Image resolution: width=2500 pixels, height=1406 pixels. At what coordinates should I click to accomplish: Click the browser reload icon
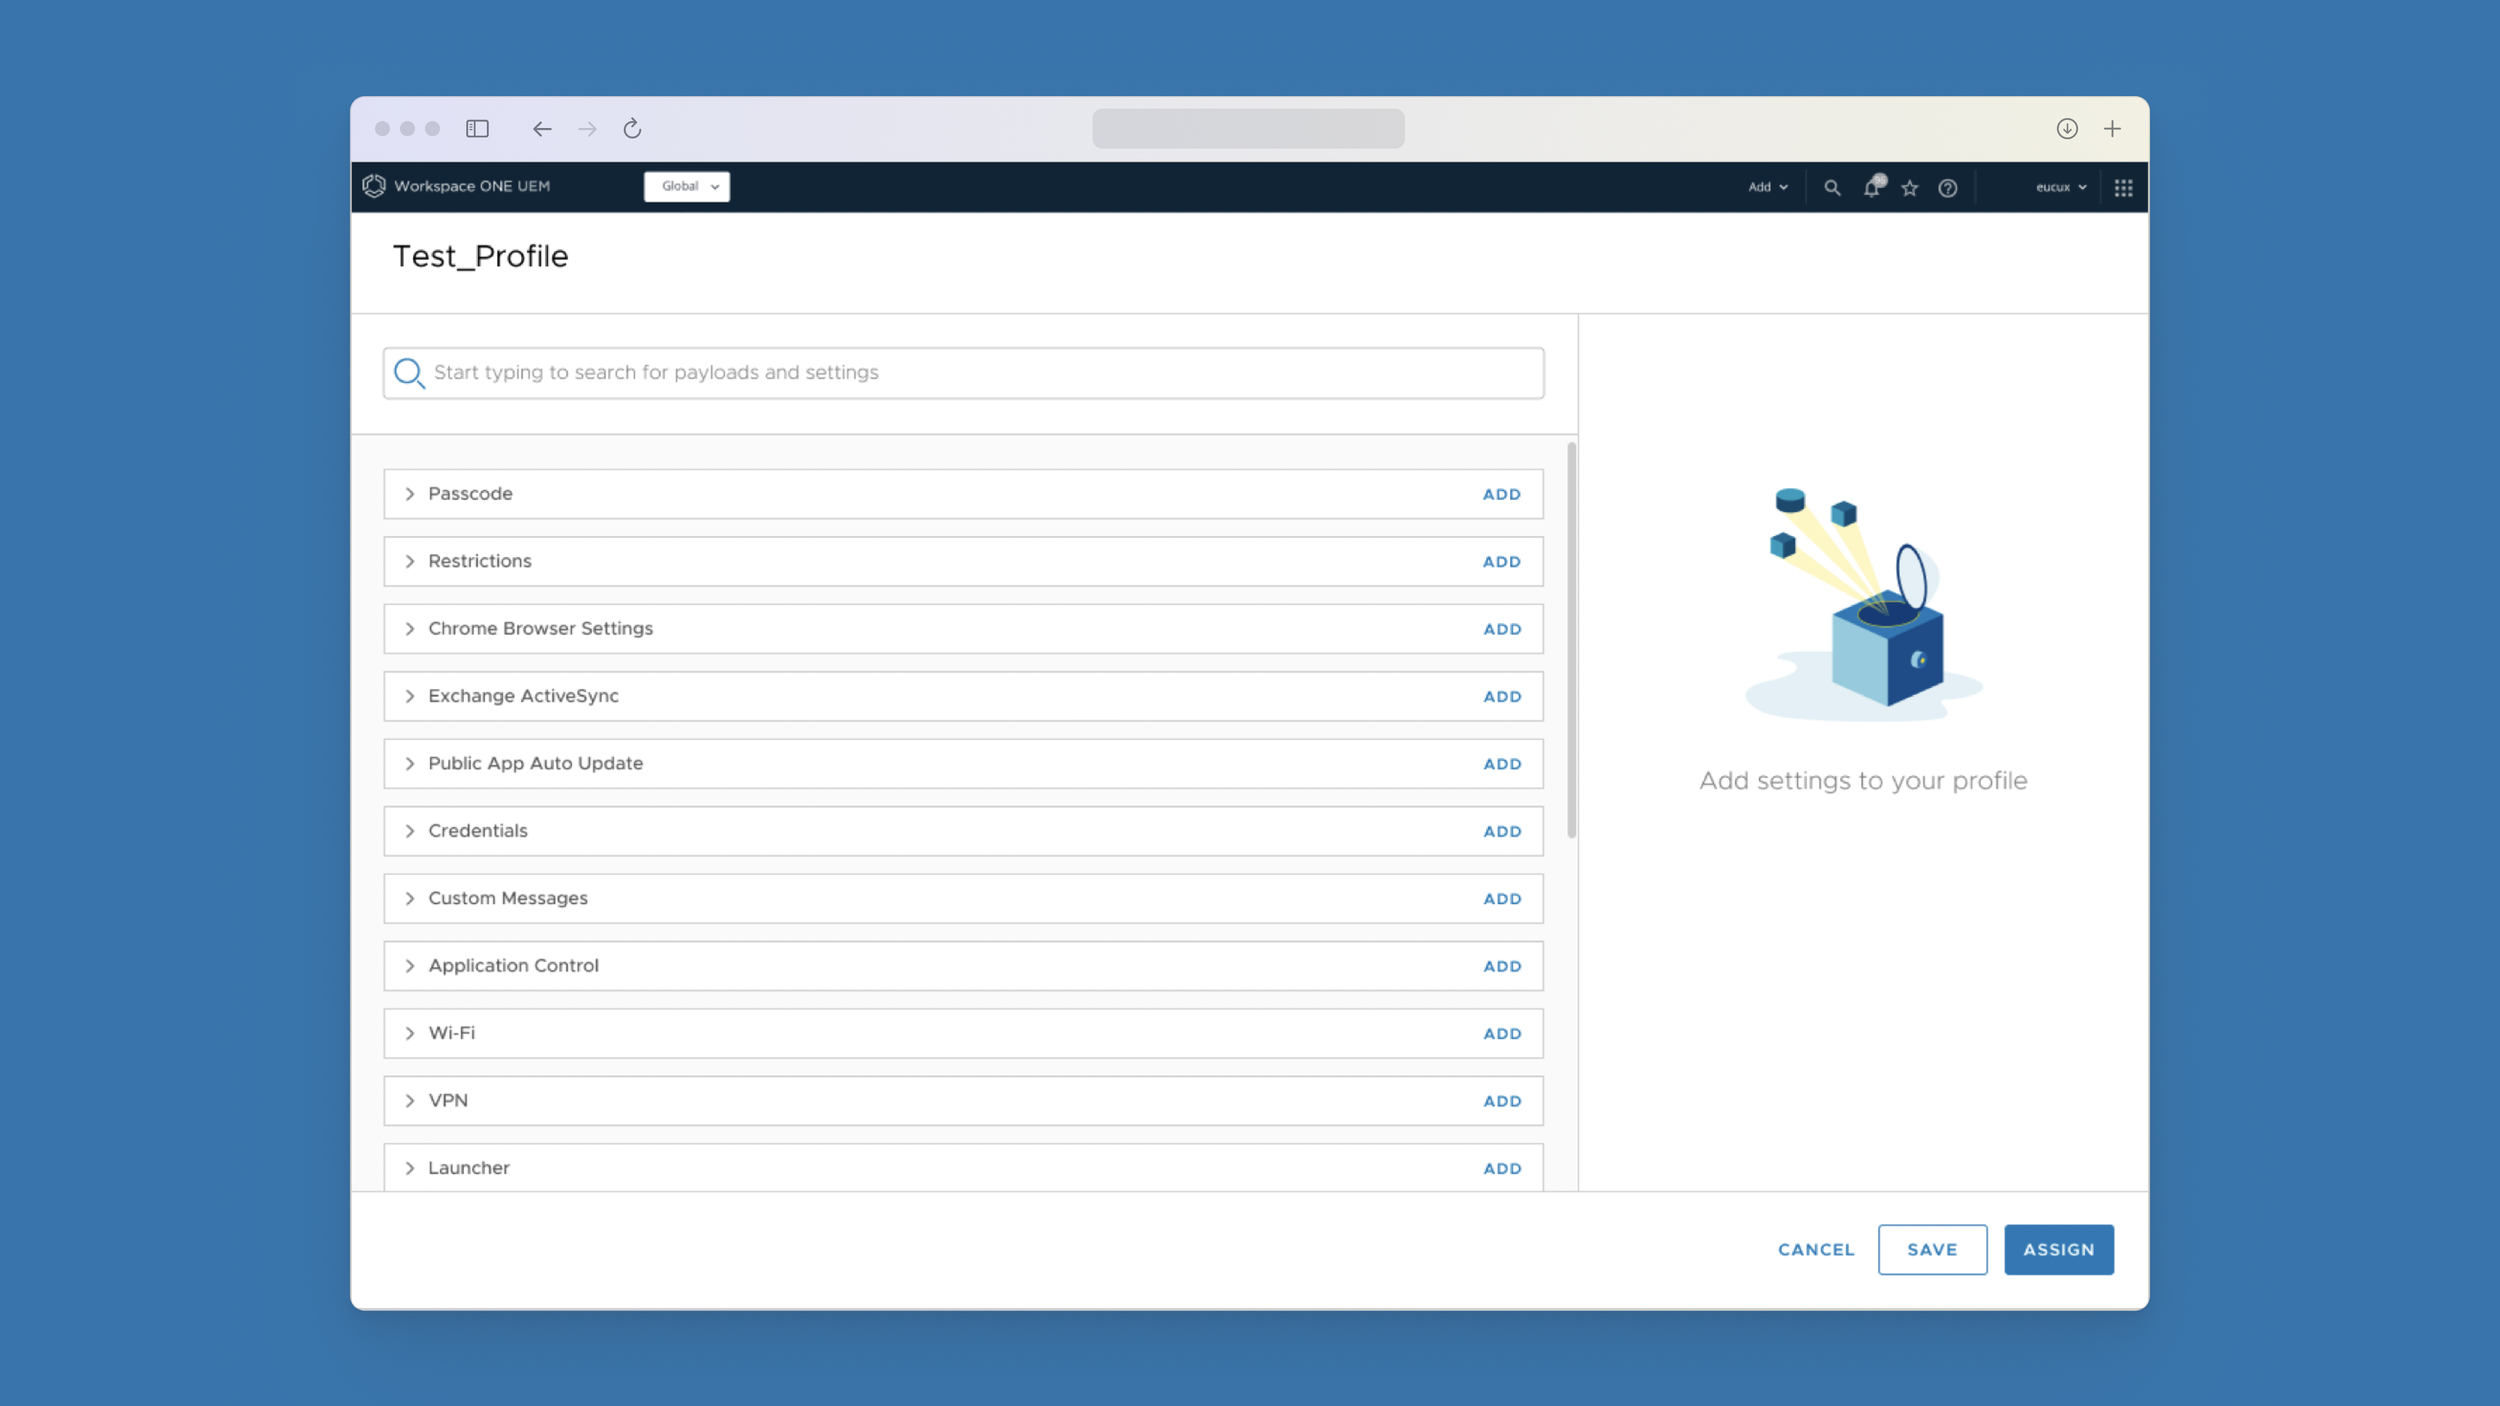pos(632,129)
